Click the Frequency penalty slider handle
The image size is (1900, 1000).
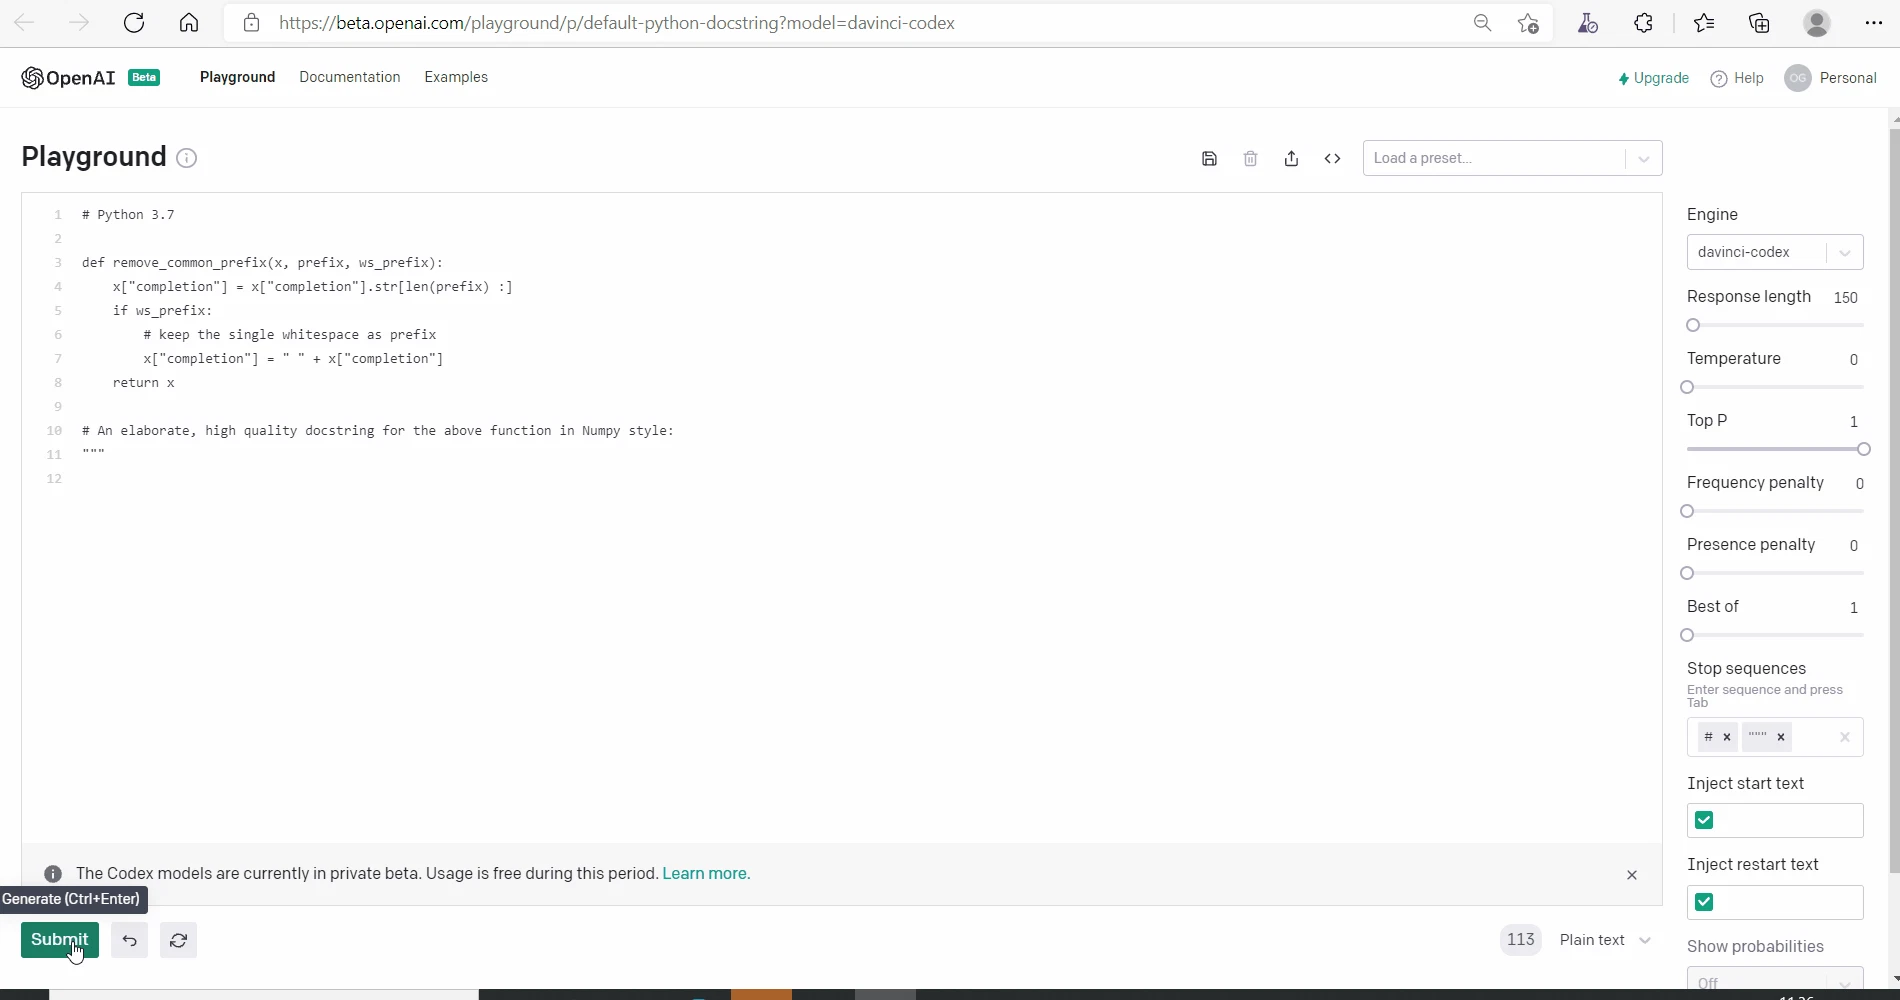[1687, 511]
